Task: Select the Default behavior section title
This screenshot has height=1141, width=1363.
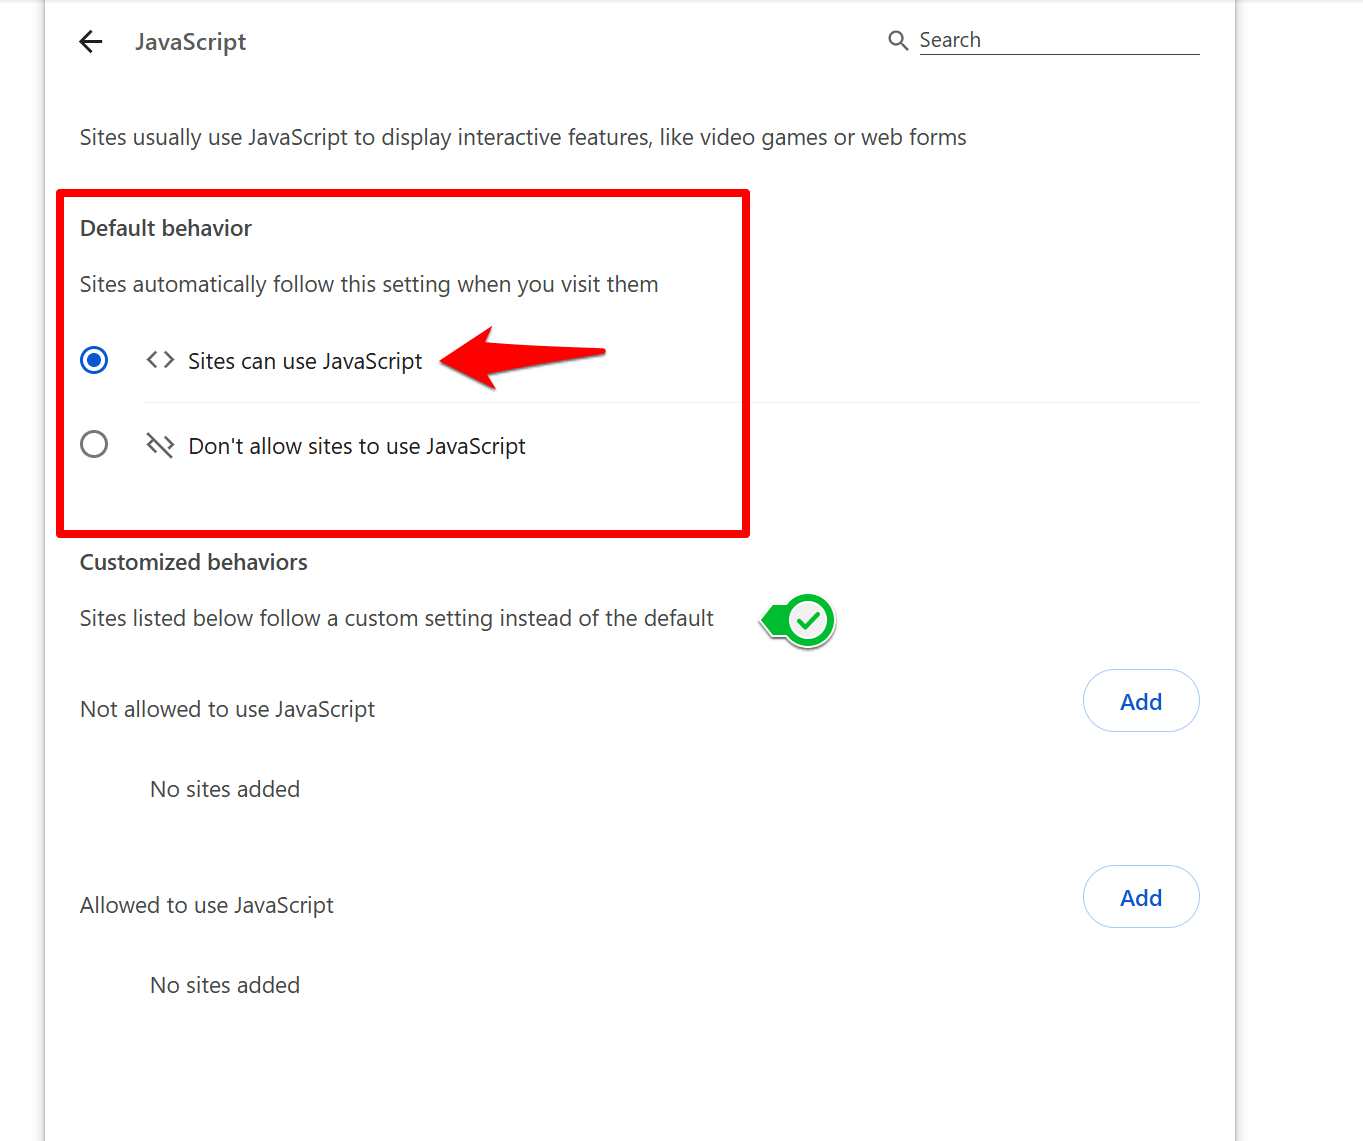Action: (165, 228)
